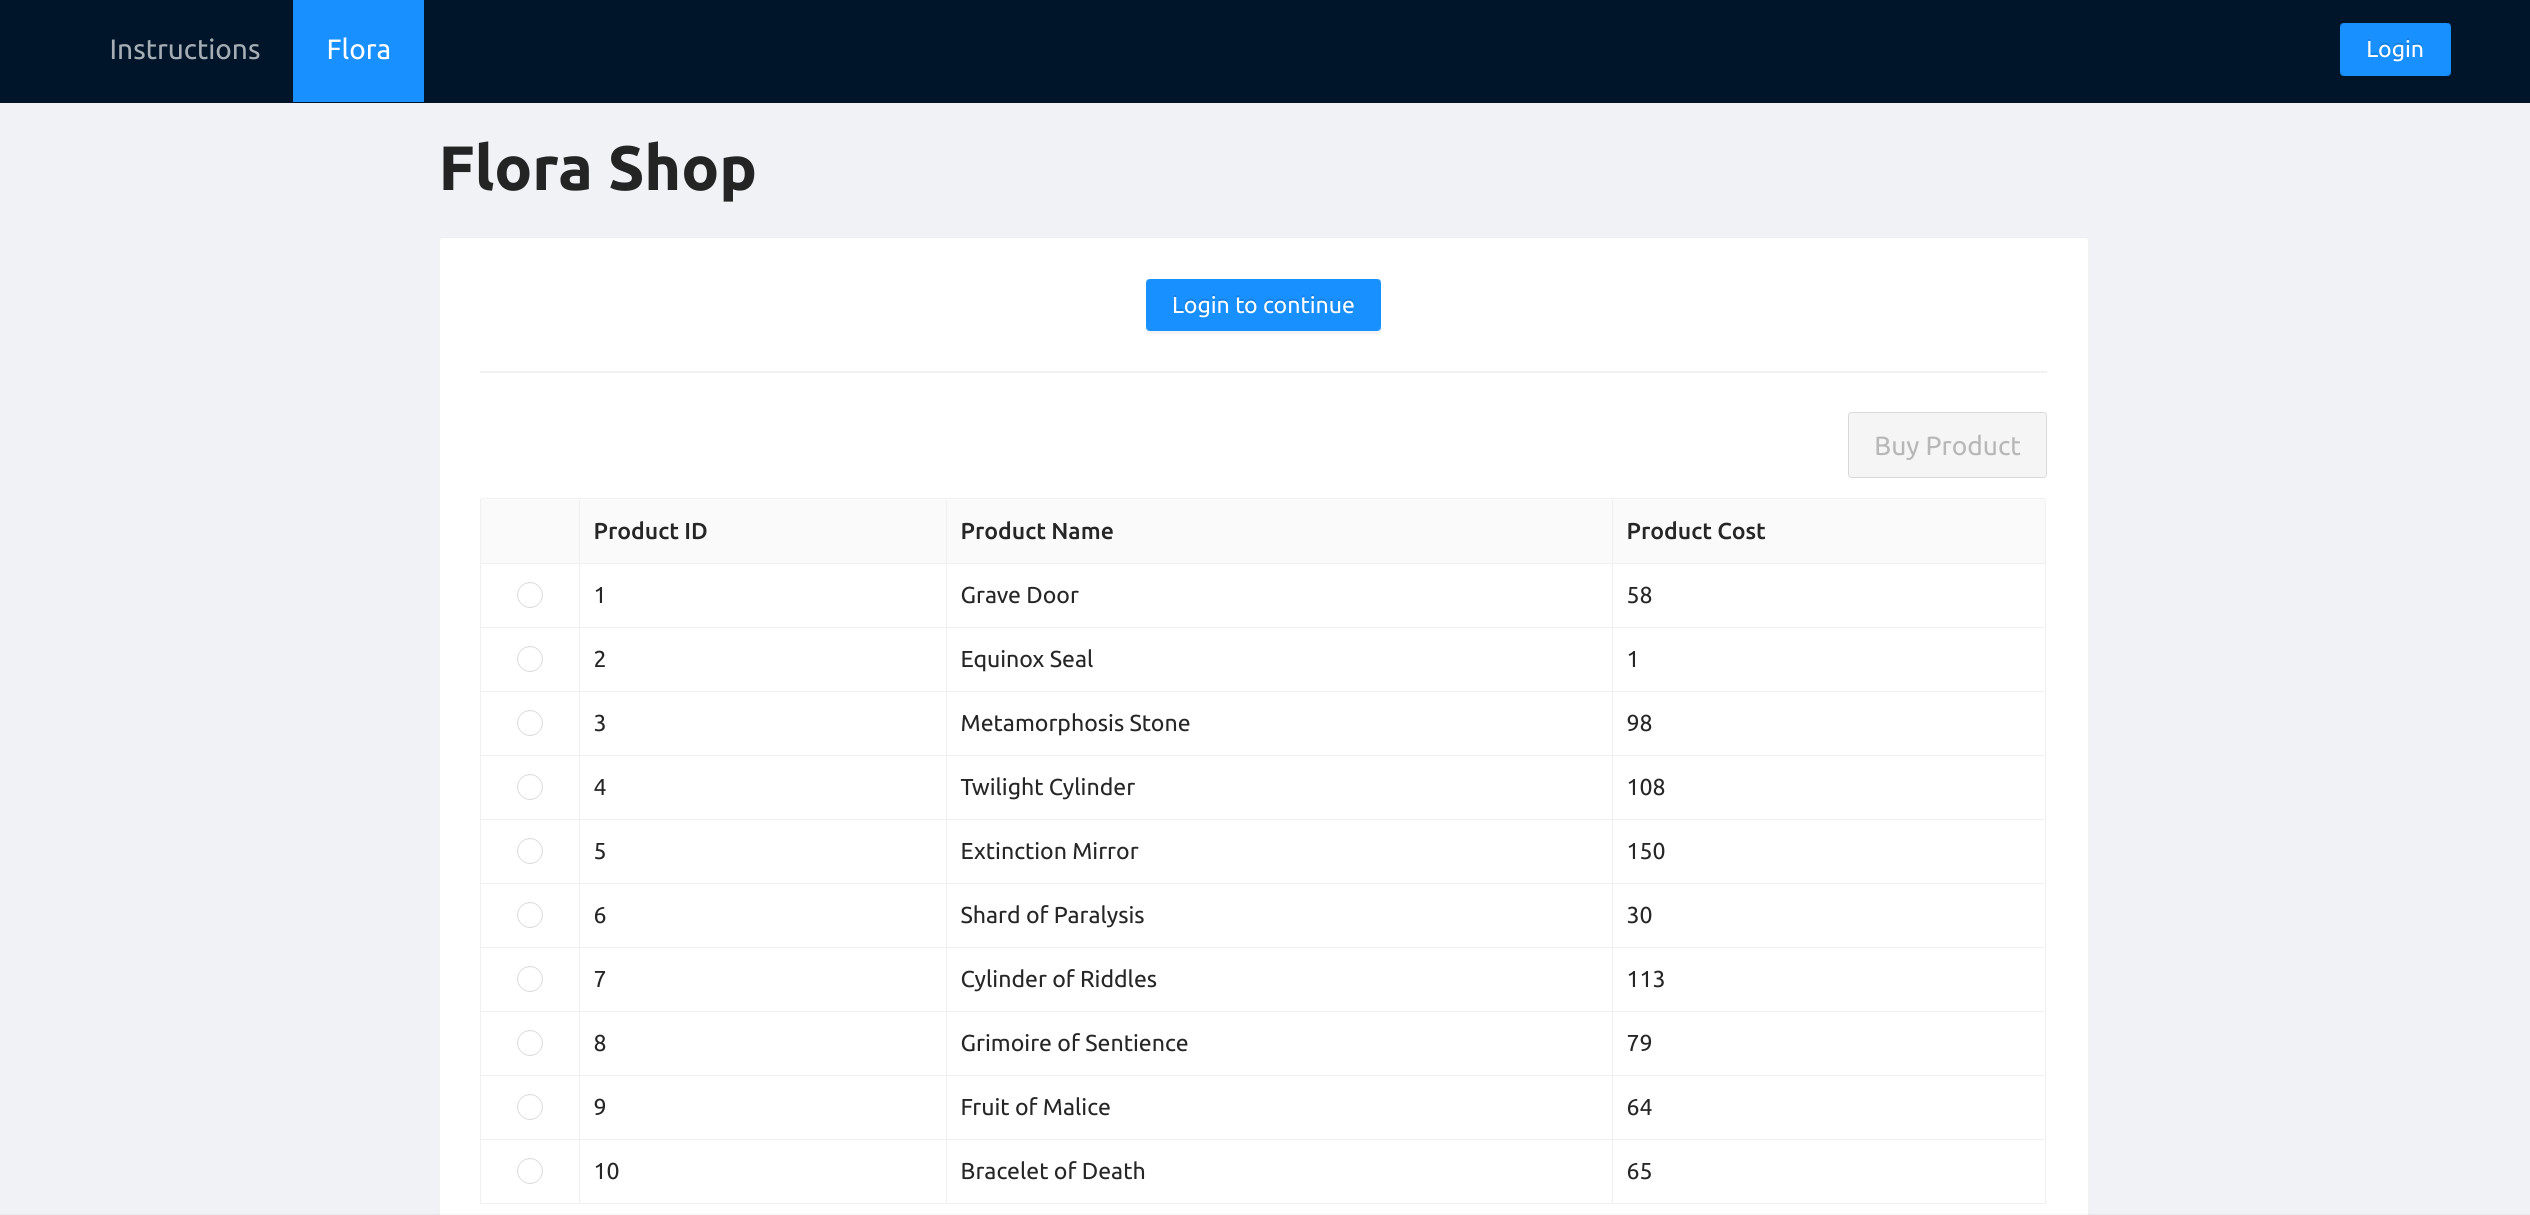Select the Equinox Seal radio button
2530x1215 pixels.
coord(530,659)
